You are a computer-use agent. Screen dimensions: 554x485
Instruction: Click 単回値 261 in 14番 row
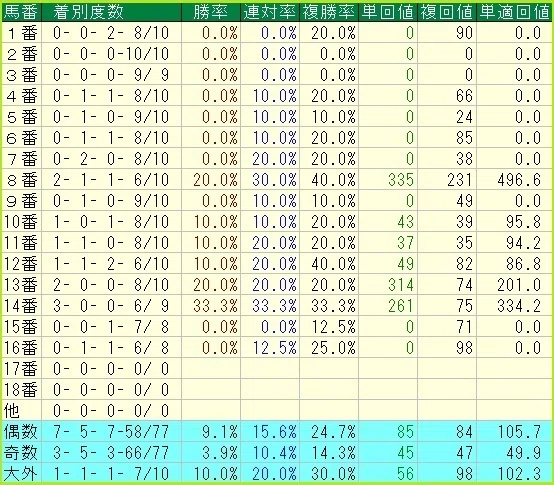(401, 306)
